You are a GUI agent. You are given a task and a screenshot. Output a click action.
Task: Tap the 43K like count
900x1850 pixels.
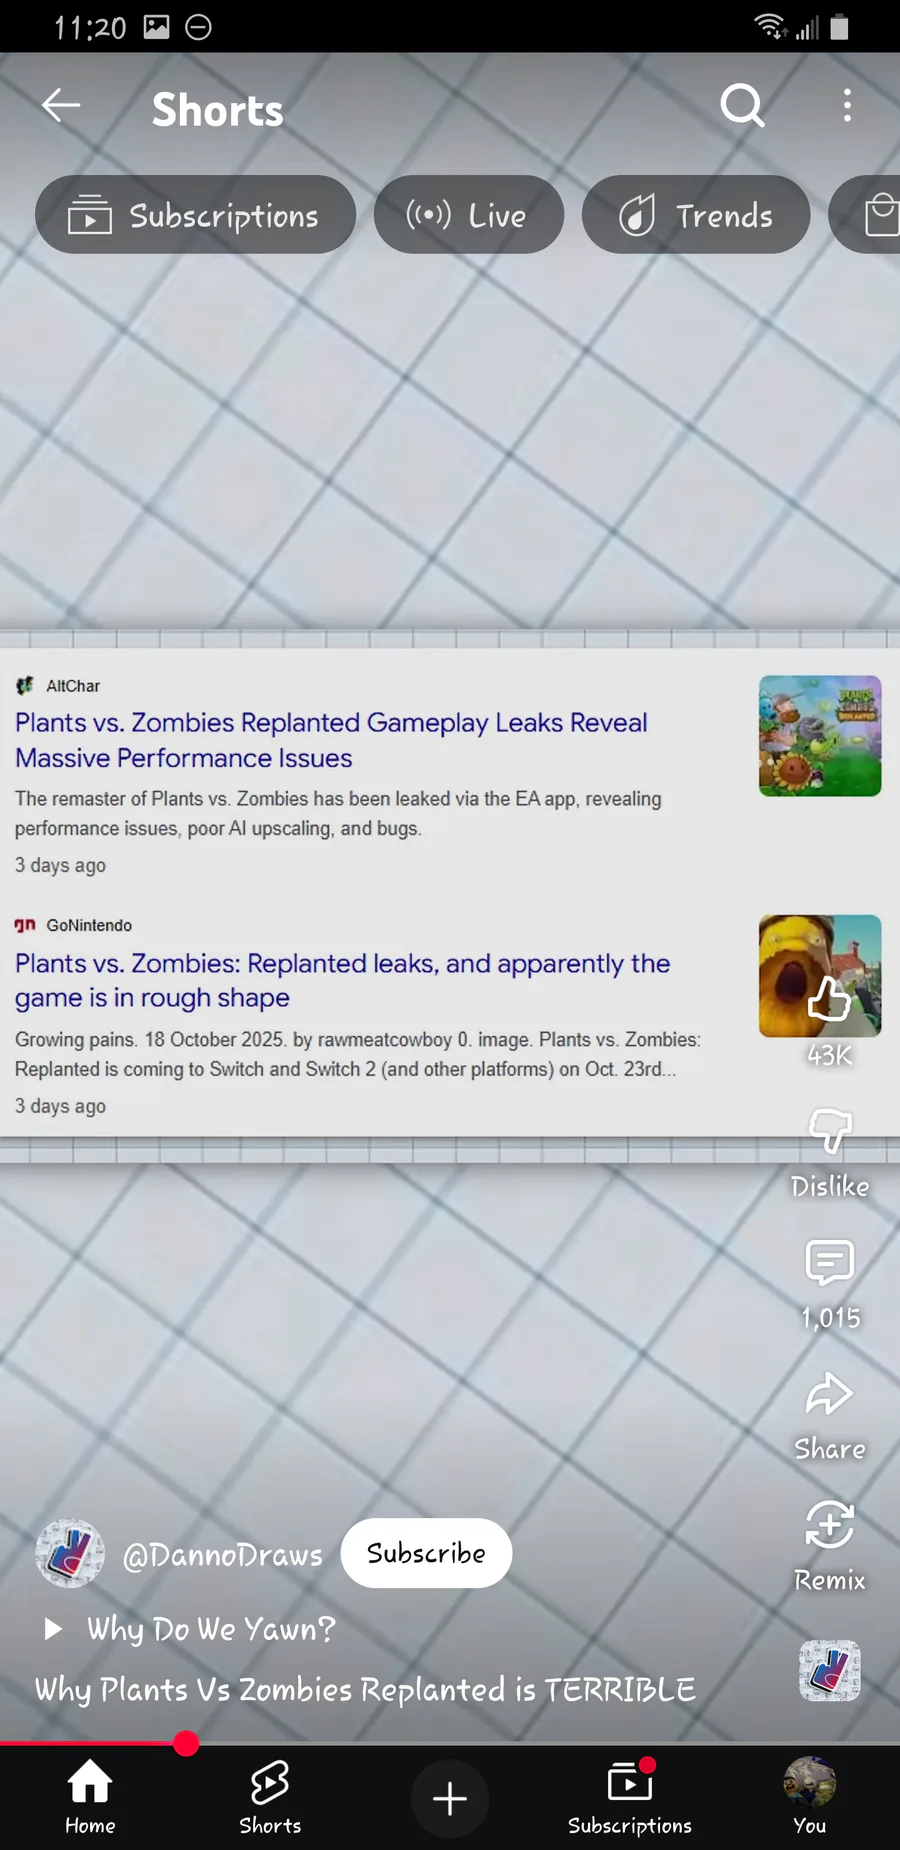pos(829,1055)
